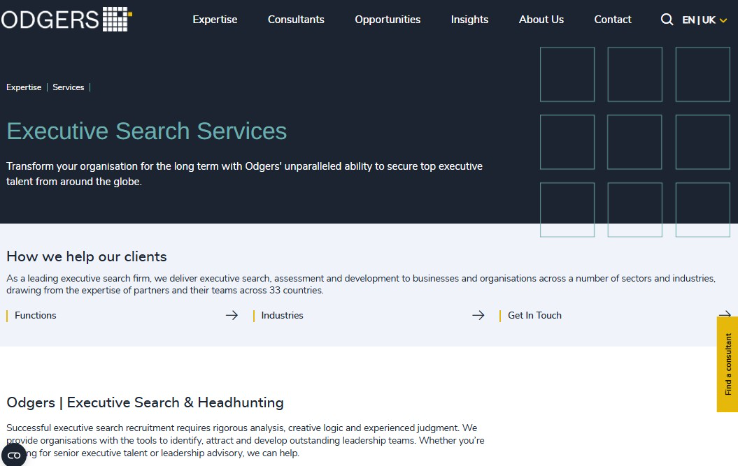Go to Services breadcrumb link
The height and width of the screenshot is (466, 738).
[68, 87]
